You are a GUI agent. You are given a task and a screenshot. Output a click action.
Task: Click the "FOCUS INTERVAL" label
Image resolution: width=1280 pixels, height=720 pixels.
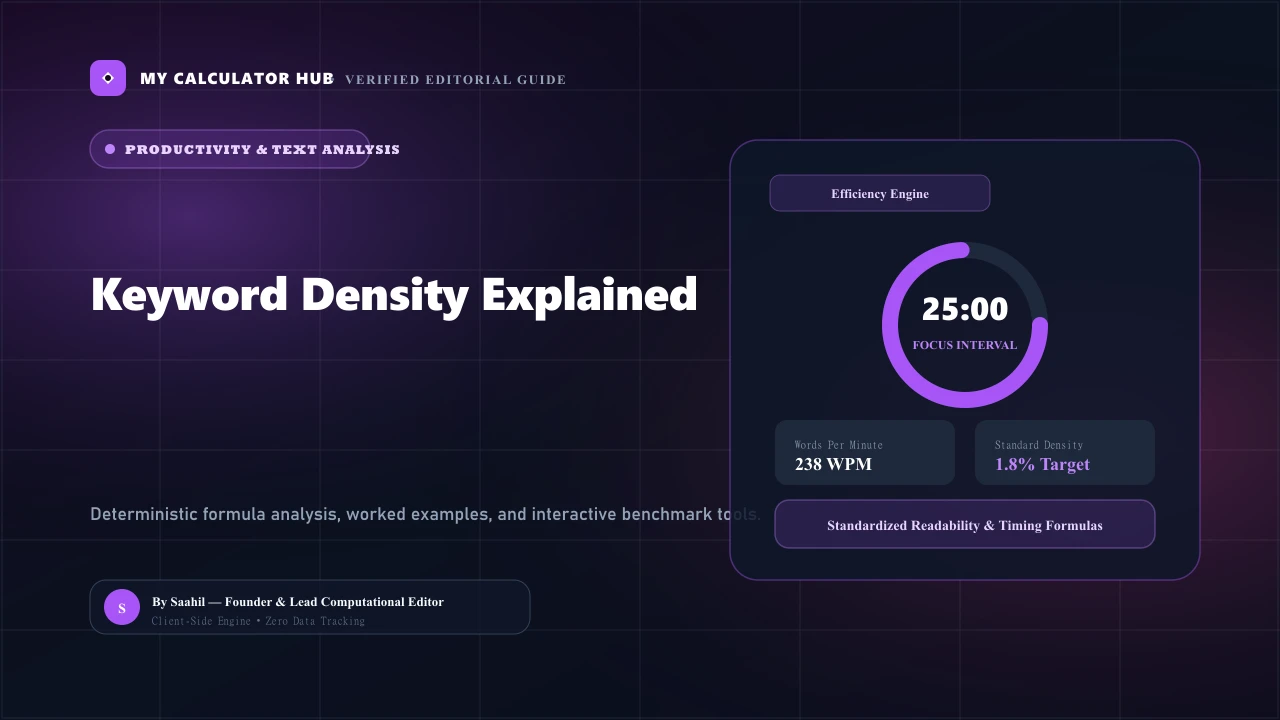pos(965,345)
